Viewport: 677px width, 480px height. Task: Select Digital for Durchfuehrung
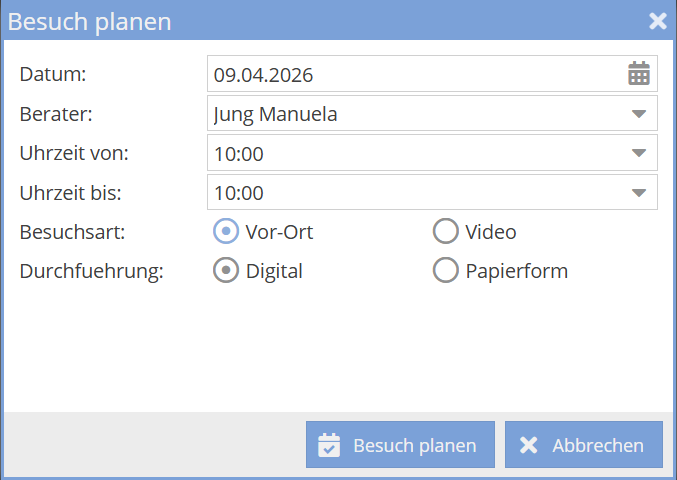(x=226, y=270)
